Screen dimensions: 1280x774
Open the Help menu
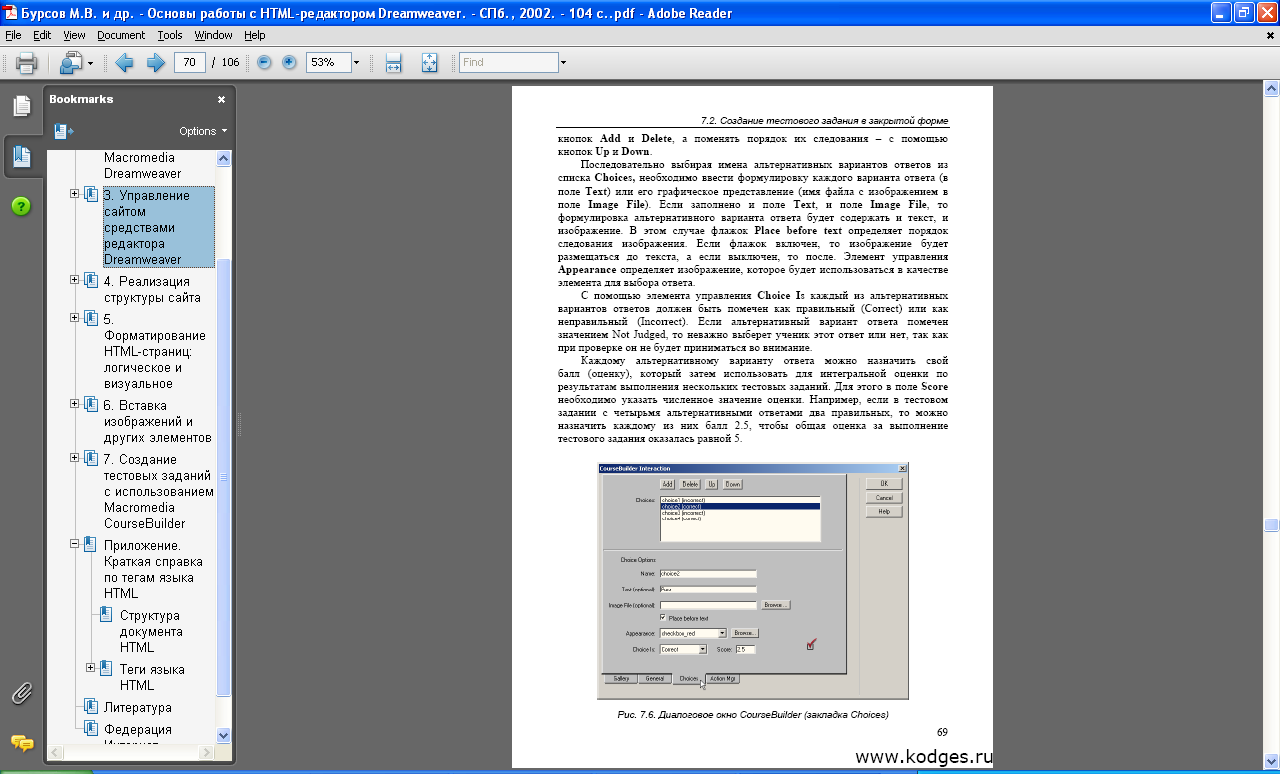coord(255,35)
